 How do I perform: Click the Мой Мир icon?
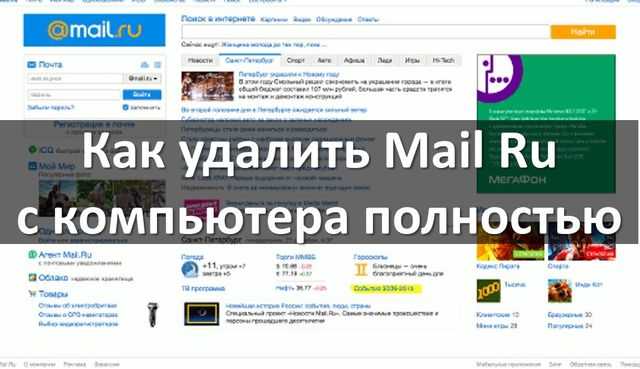pyautogui.click(x=32, y=166)
